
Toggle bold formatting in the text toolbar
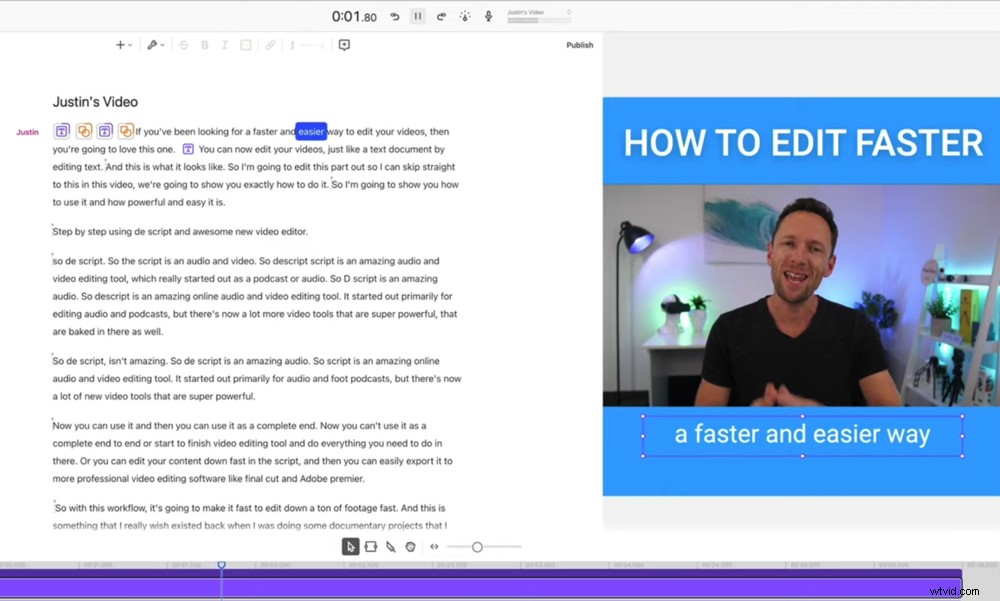[205, 45]
